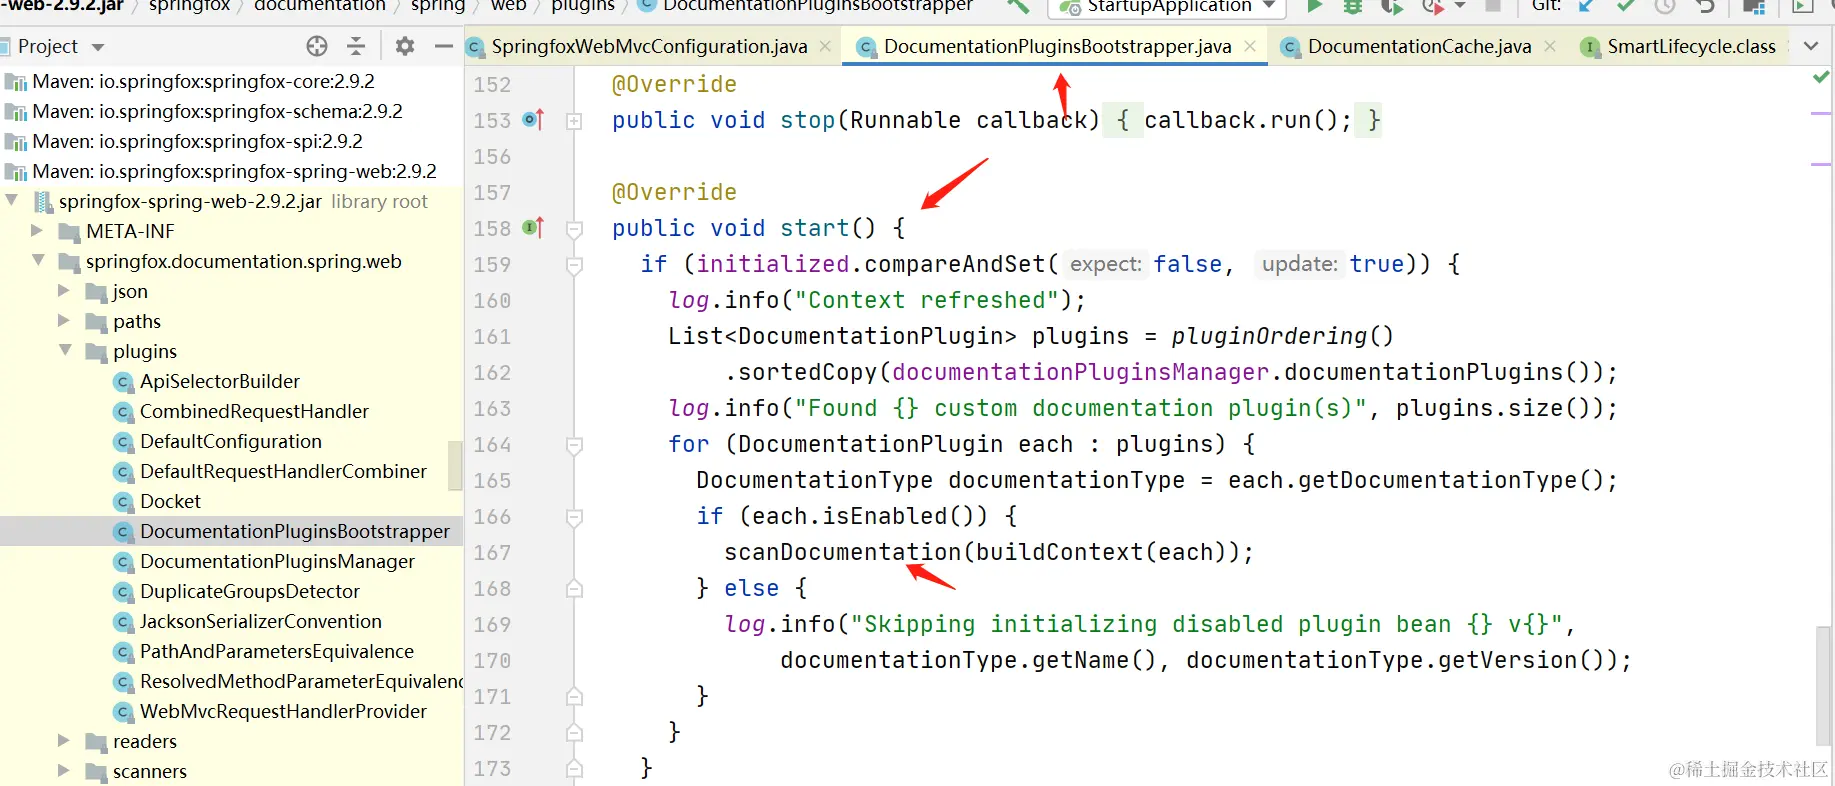Open the StartupApplication run configuration dropdown
Viewport: 1835px width, 786px height.
pyautogui.click(x=1167, y=7)
